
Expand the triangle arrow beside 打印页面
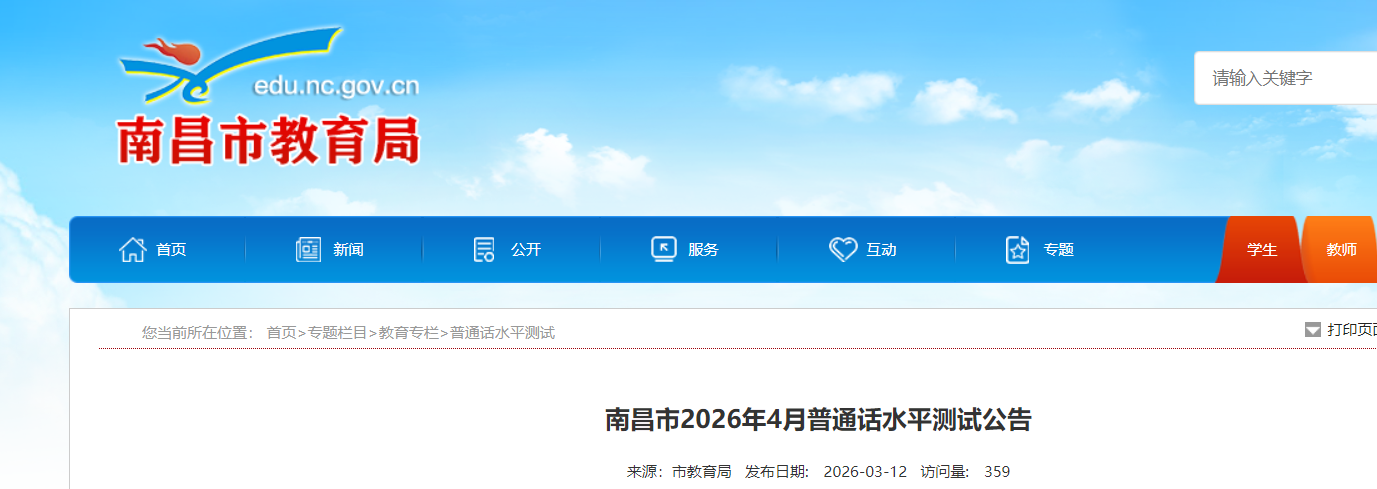[x=1313, y=330]
